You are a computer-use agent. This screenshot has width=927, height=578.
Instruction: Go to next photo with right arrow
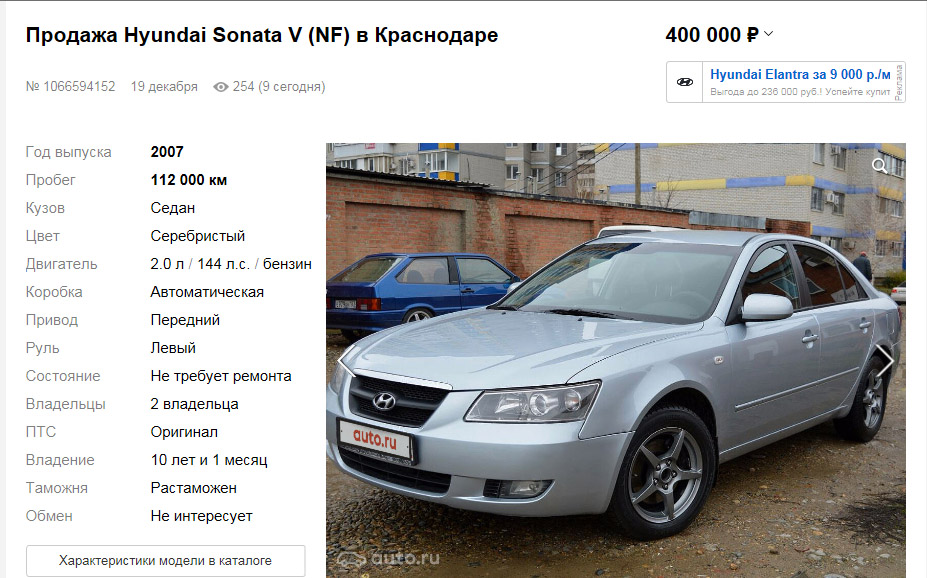click(885, 362)
